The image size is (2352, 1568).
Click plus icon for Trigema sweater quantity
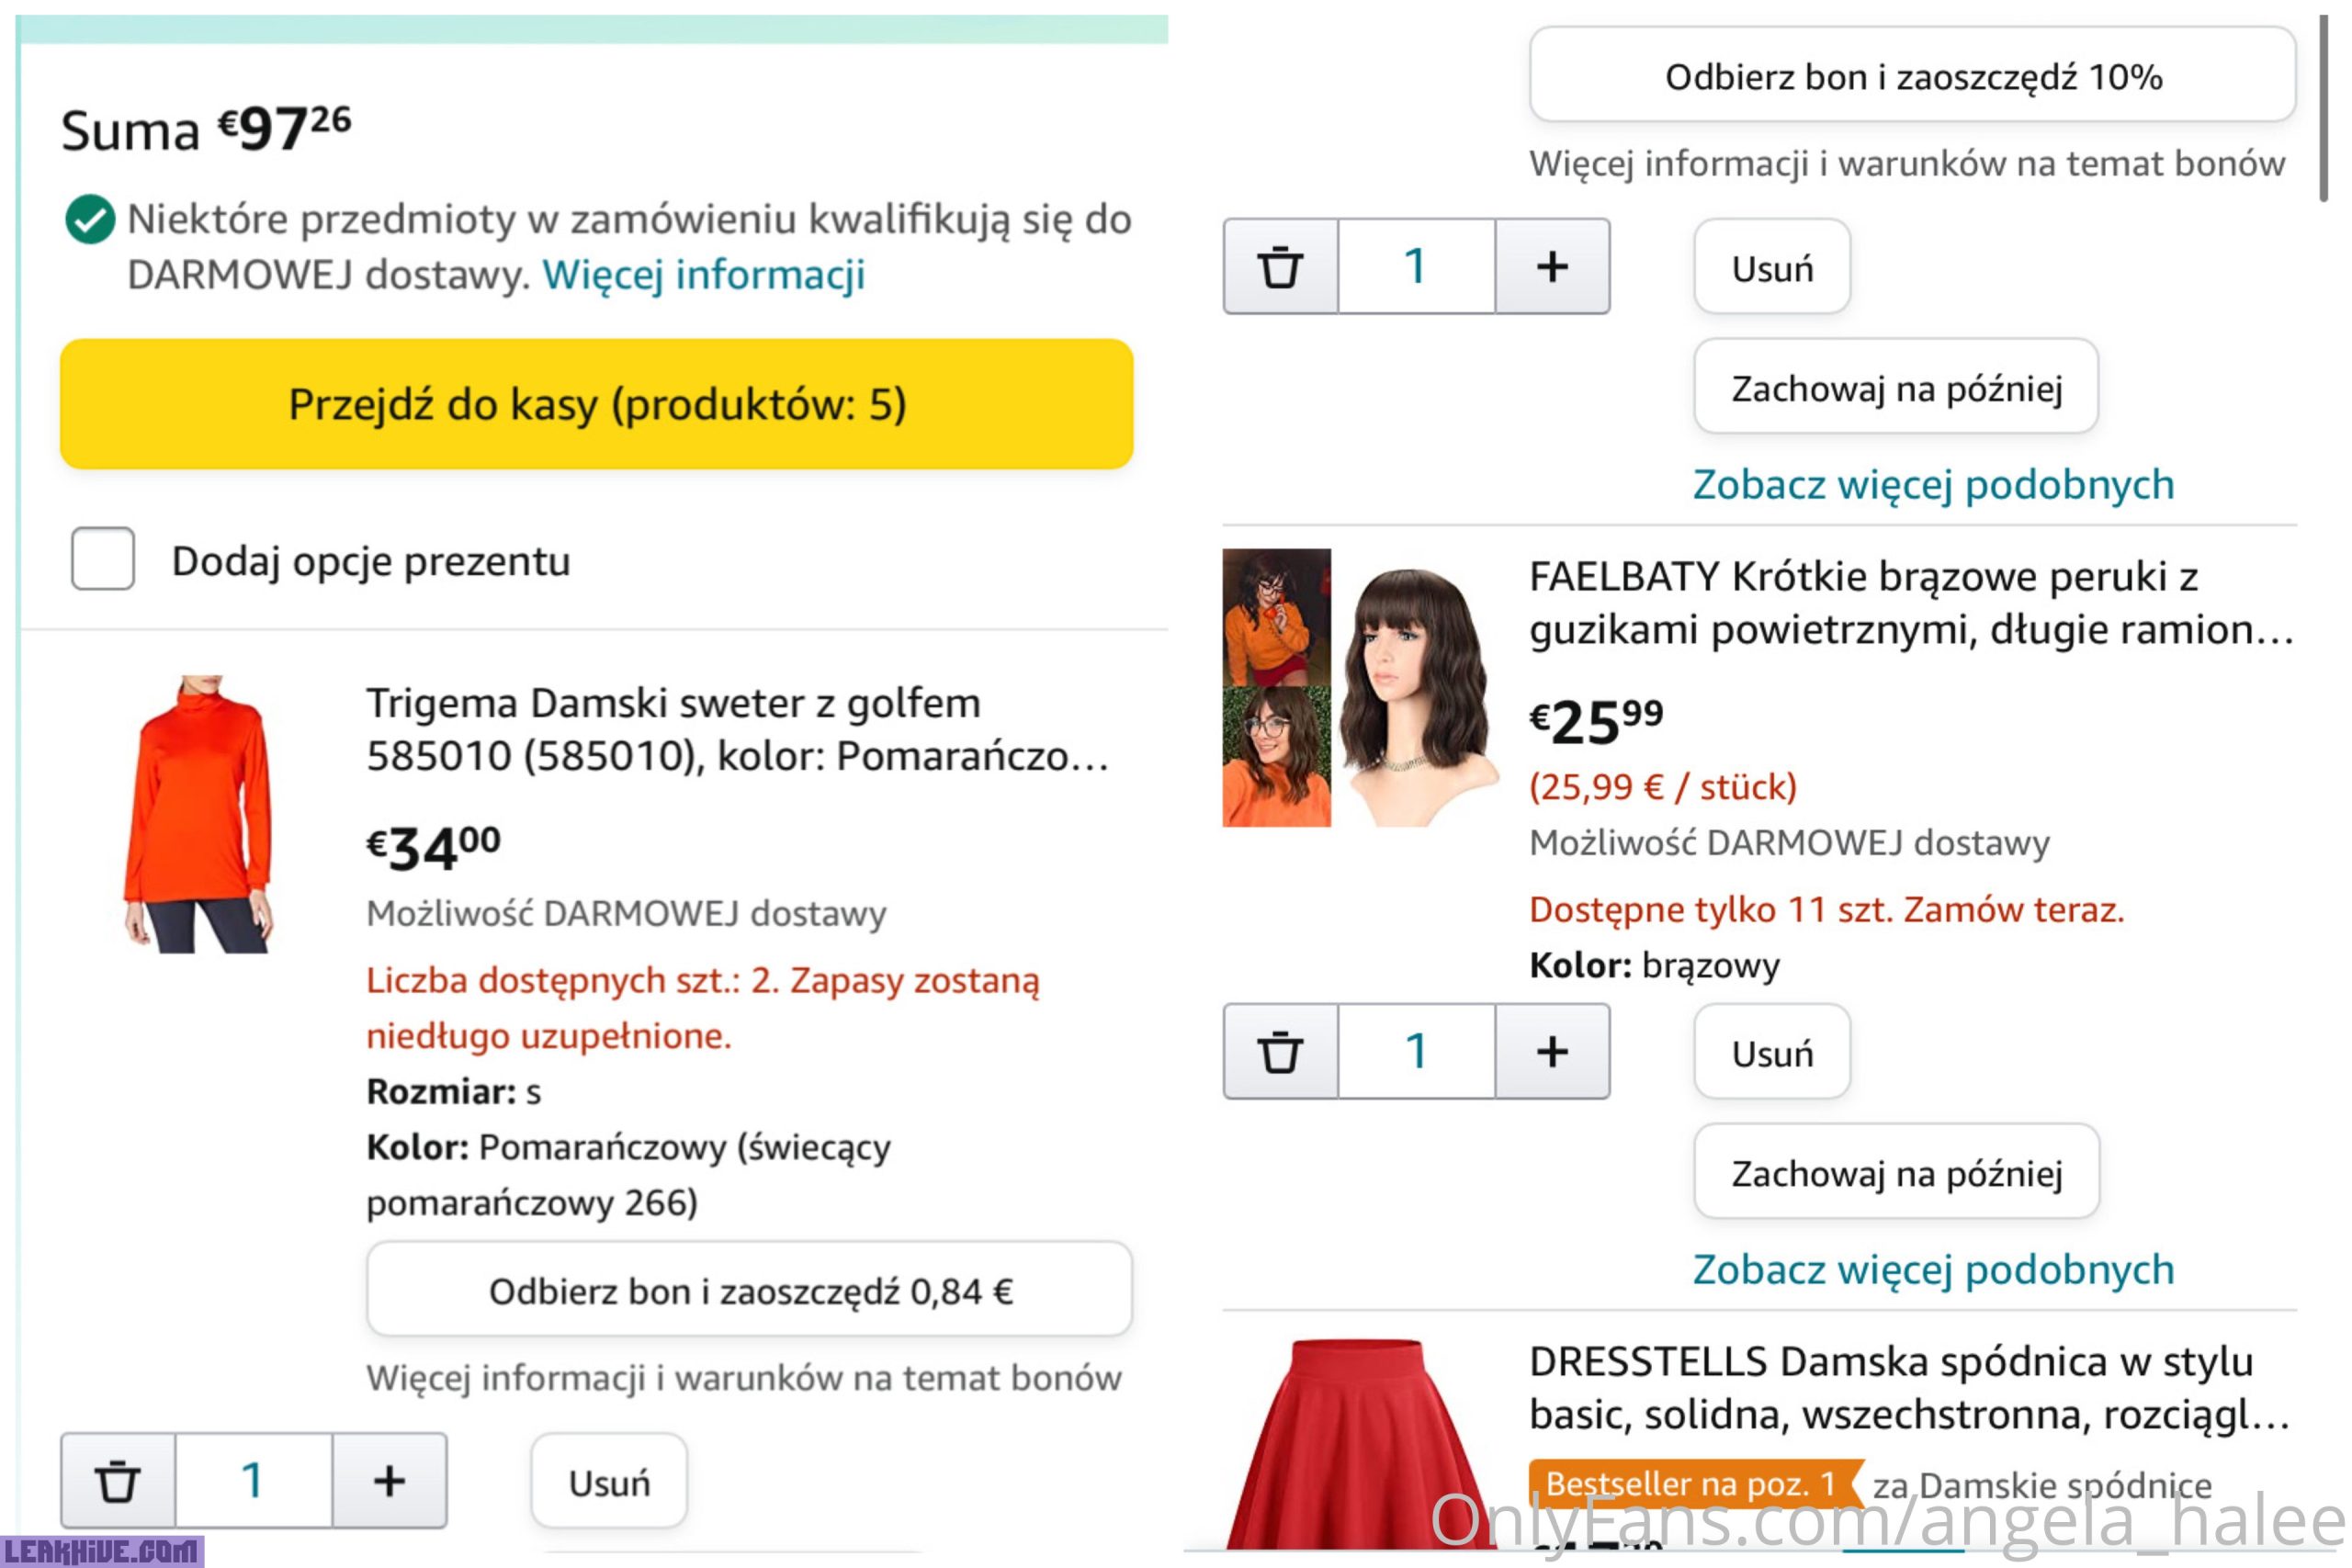[x=389, y=1481]
